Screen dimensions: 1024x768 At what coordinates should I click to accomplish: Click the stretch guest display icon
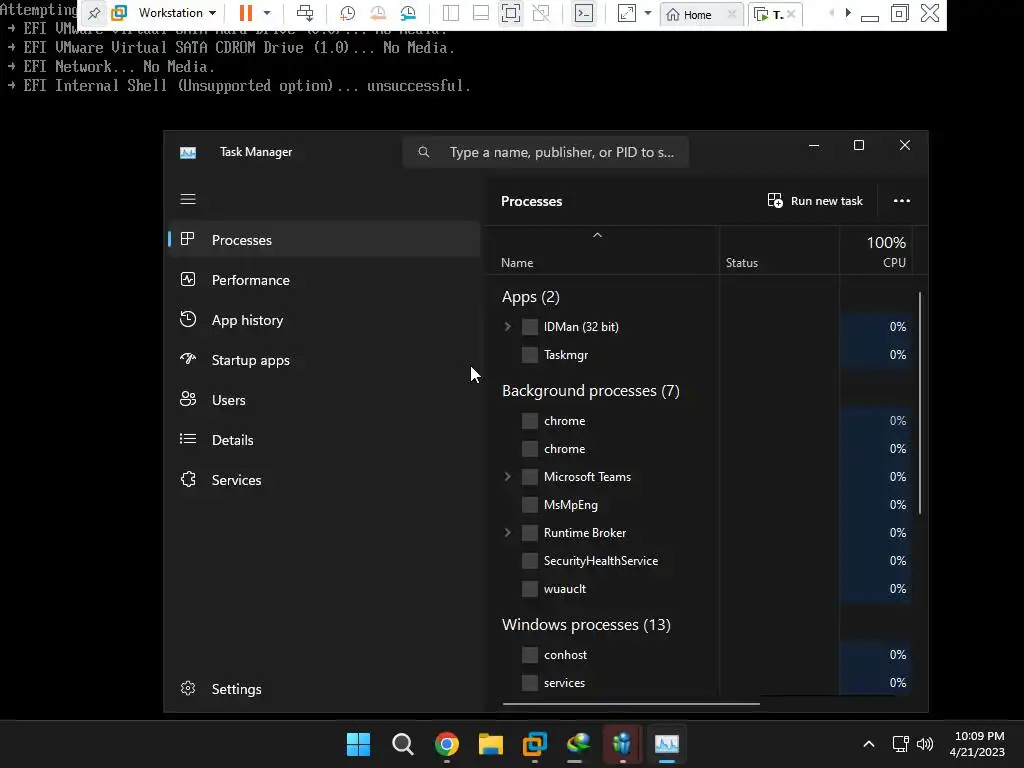[x=627, y=13]
